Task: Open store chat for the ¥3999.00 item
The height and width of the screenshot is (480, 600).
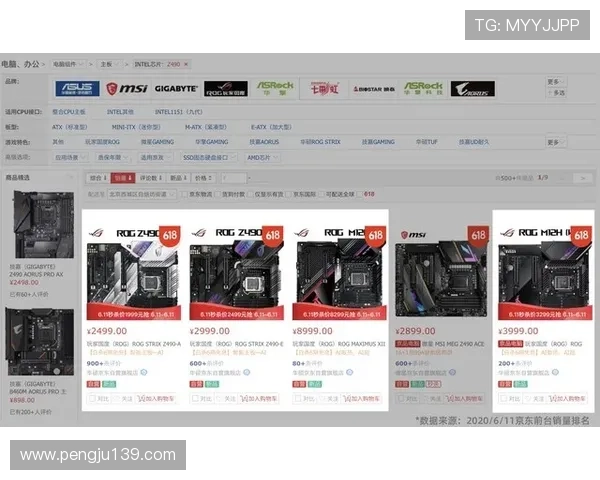Action: point(555,372)
